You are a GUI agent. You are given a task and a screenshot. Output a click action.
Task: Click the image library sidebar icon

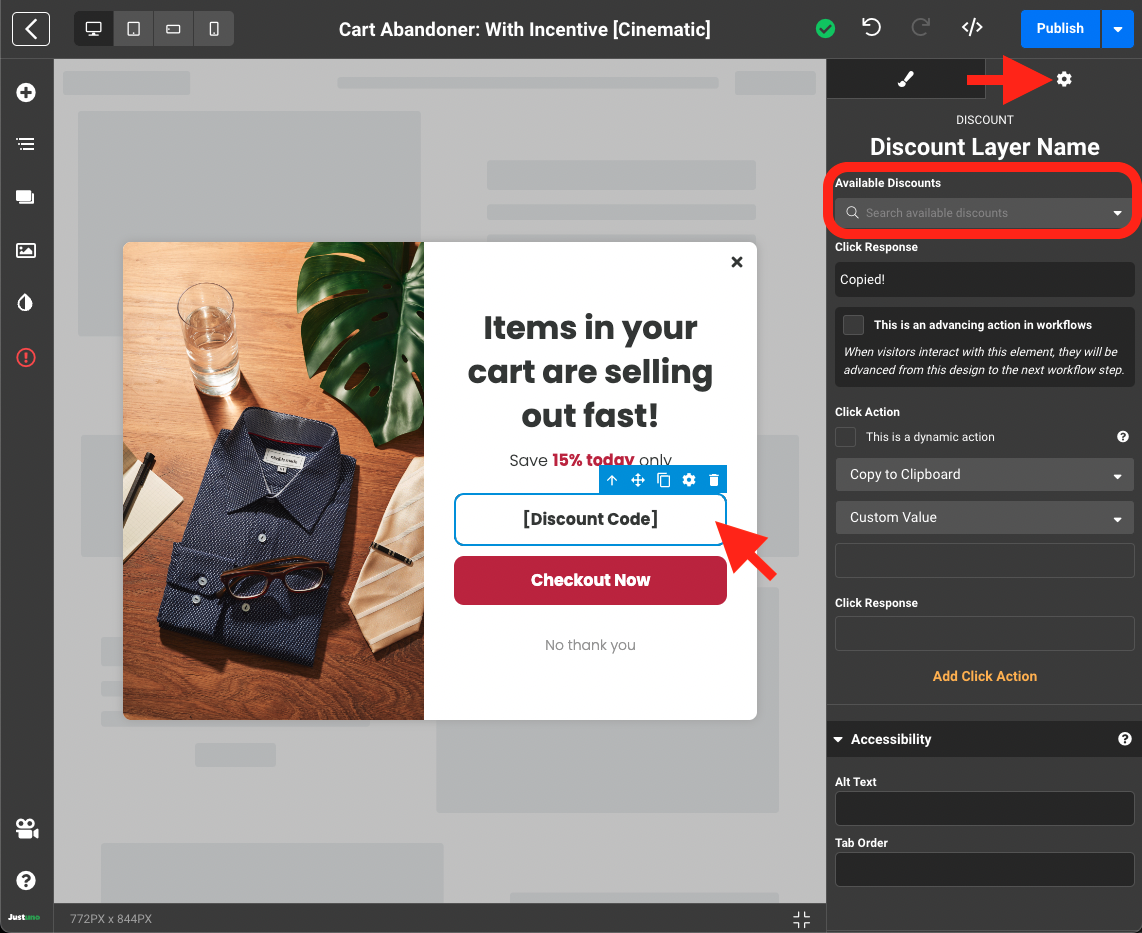[26, 250]
